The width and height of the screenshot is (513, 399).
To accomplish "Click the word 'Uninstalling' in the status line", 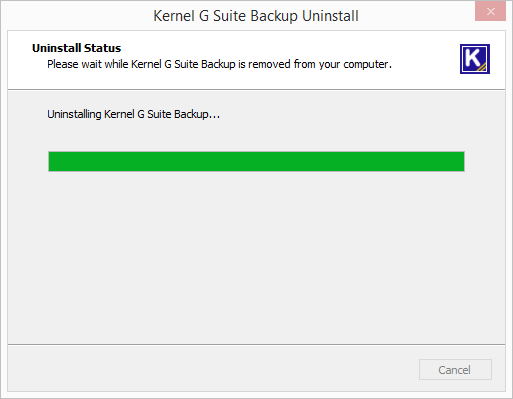I will click(x=74, y=114).
